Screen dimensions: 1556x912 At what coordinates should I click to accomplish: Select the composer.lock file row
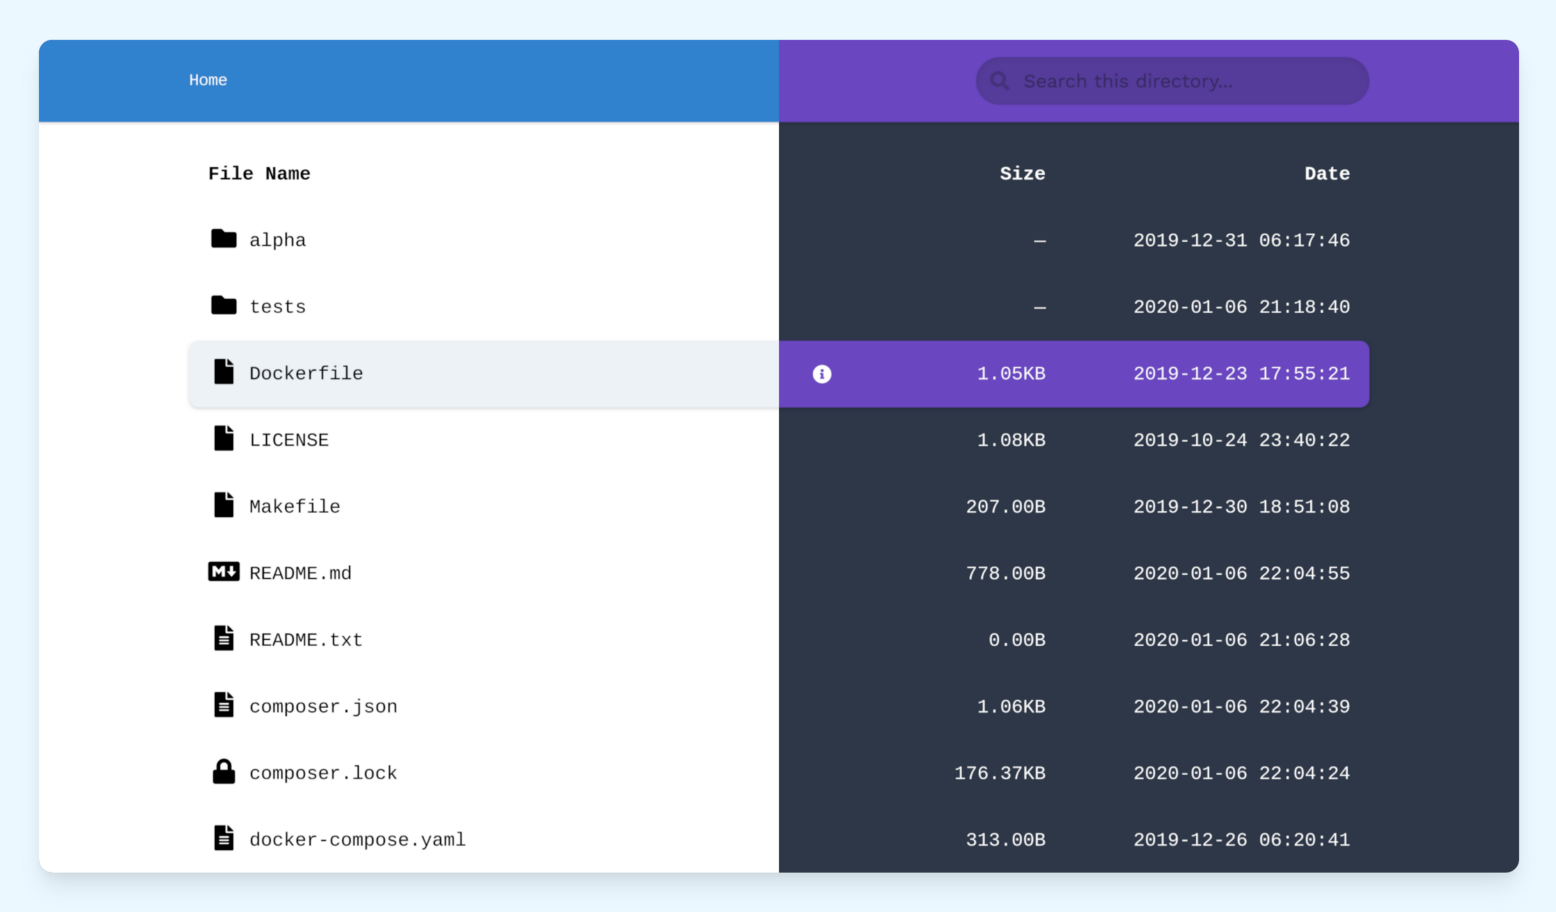(323, 771)
